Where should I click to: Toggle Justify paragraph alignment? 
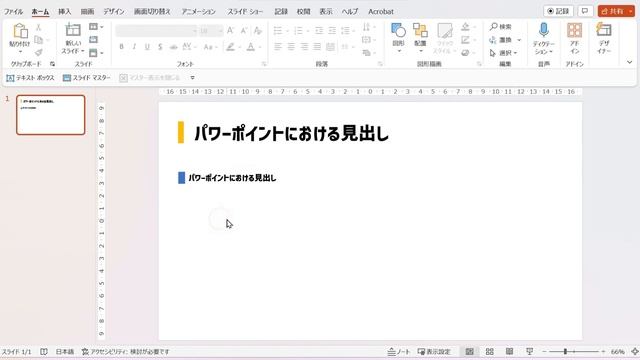(x=317, y=47)
